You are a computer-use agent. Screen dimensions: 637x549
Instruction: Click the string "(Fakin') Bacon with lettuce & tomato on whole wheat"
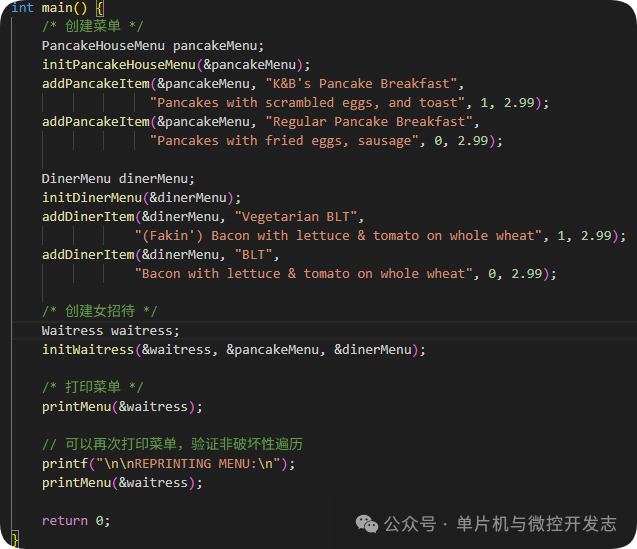[338, 236]
